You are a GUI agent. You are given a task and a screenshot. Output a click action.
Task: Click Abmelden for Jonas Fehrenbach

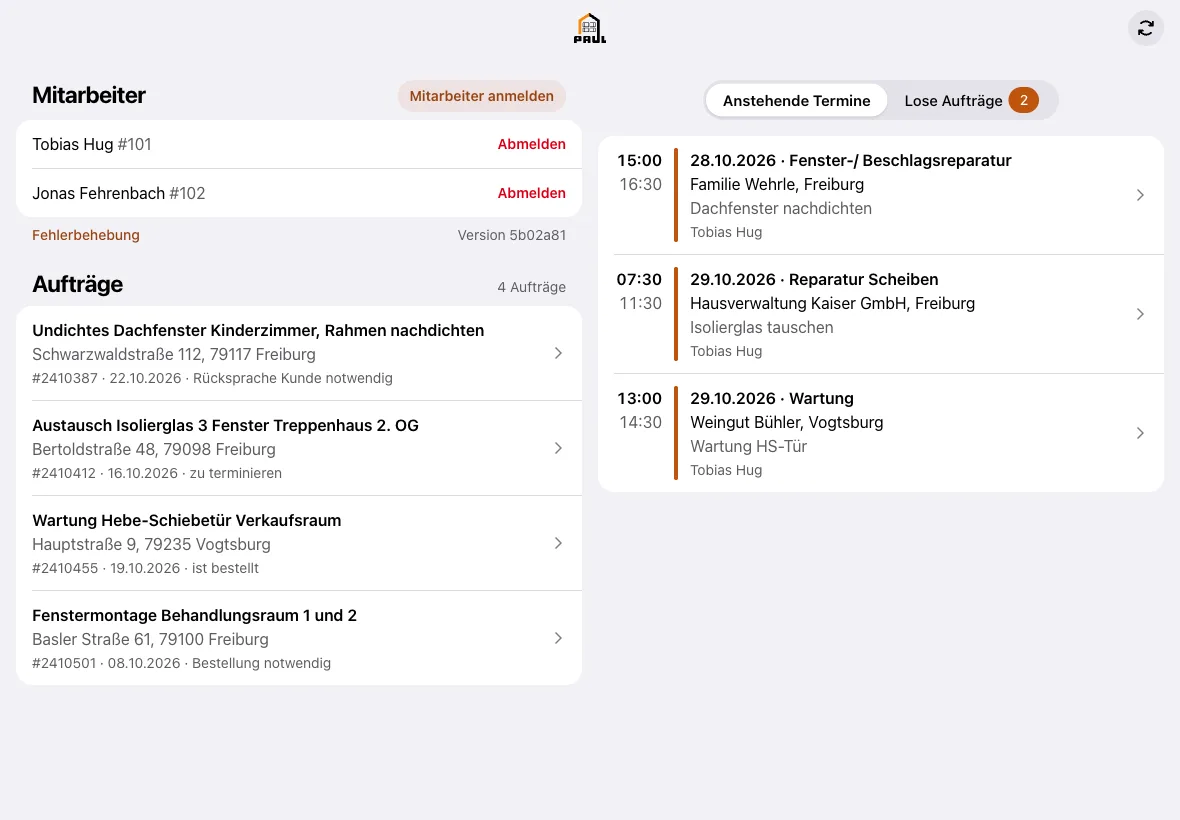click(x=531, y=193)
